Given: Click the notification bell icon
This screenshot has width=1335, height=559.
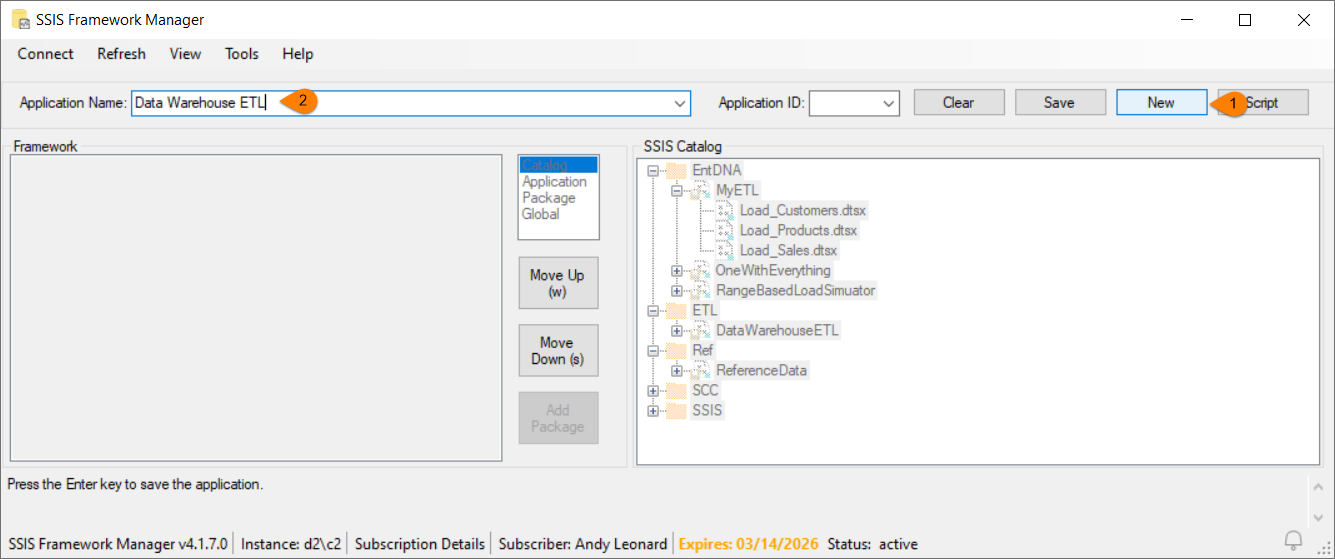Looking at the screenshot, I should point(1295,542).
